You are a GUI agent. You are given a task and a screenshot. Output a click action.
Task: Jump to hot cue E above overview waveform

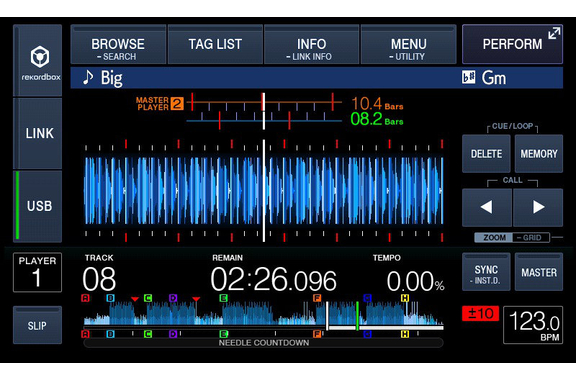(x=223, y=298)
